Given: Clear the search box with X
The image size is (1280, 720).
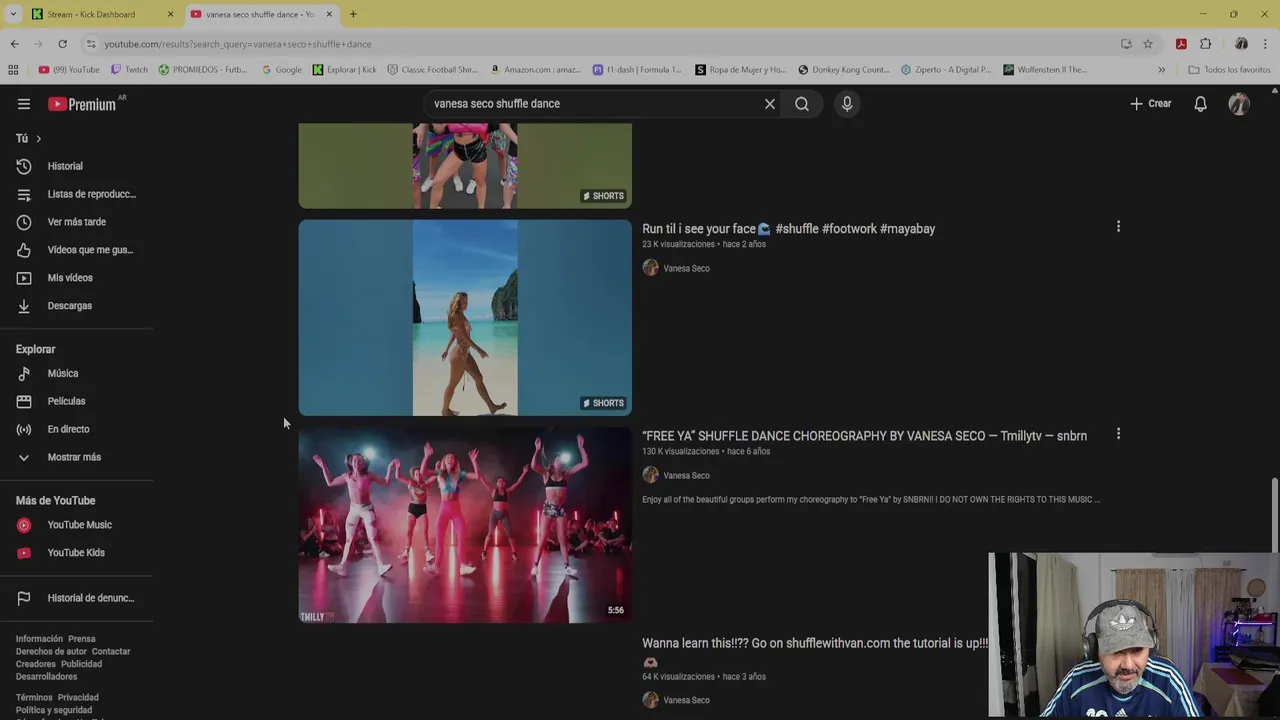Looking at the screenshot, I should 770,104.
